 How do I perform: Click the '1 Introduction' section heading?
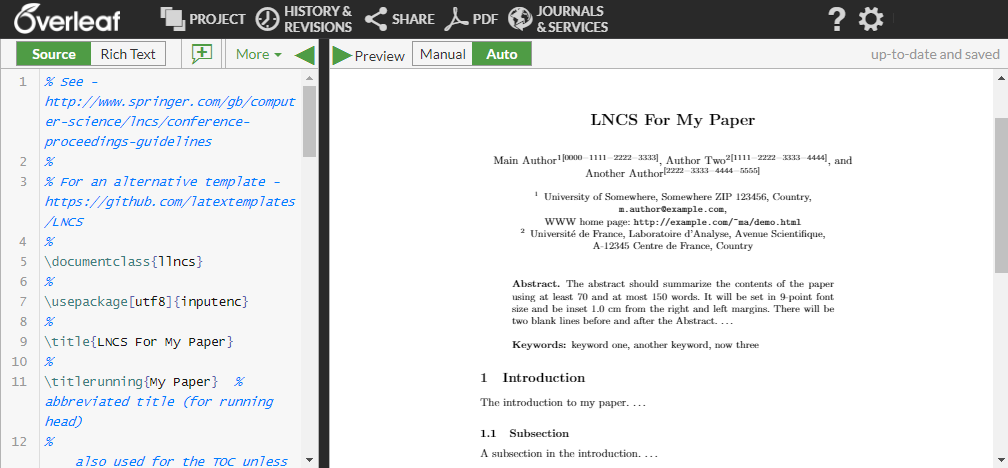[x=533, y=377]
